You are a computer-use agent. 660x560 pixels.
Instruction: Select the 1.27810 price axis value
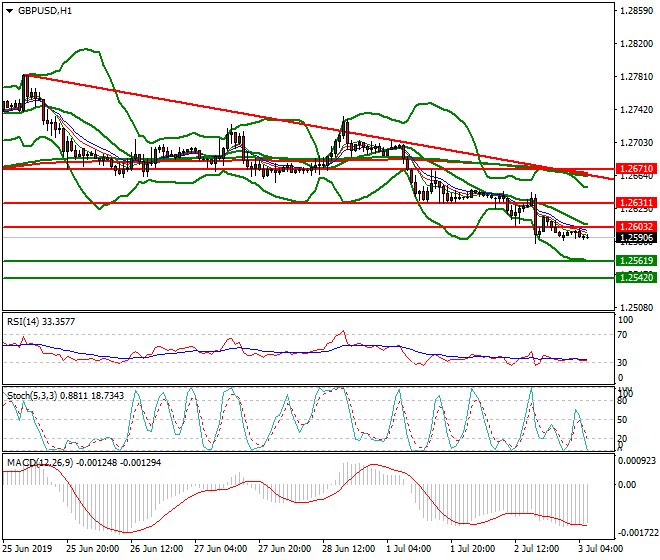637,77
